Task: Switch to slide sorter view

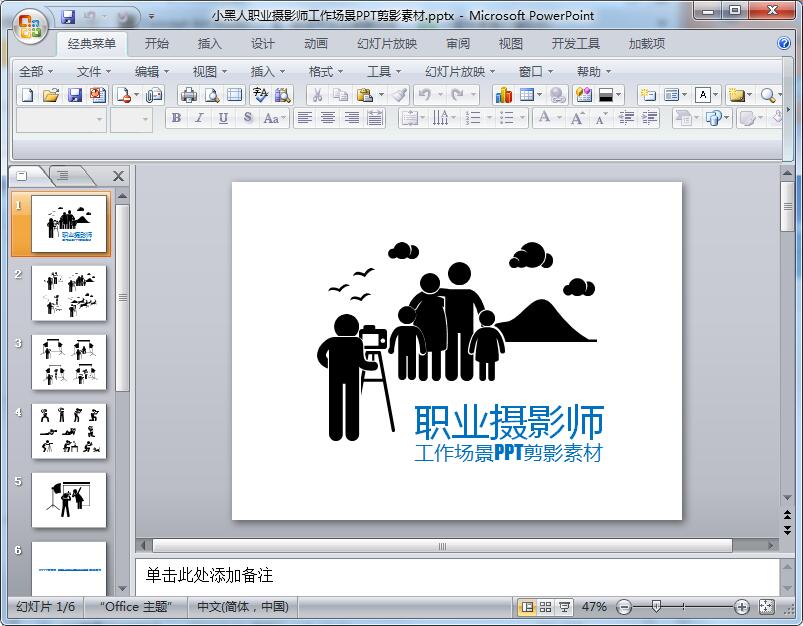Action: 546,607
